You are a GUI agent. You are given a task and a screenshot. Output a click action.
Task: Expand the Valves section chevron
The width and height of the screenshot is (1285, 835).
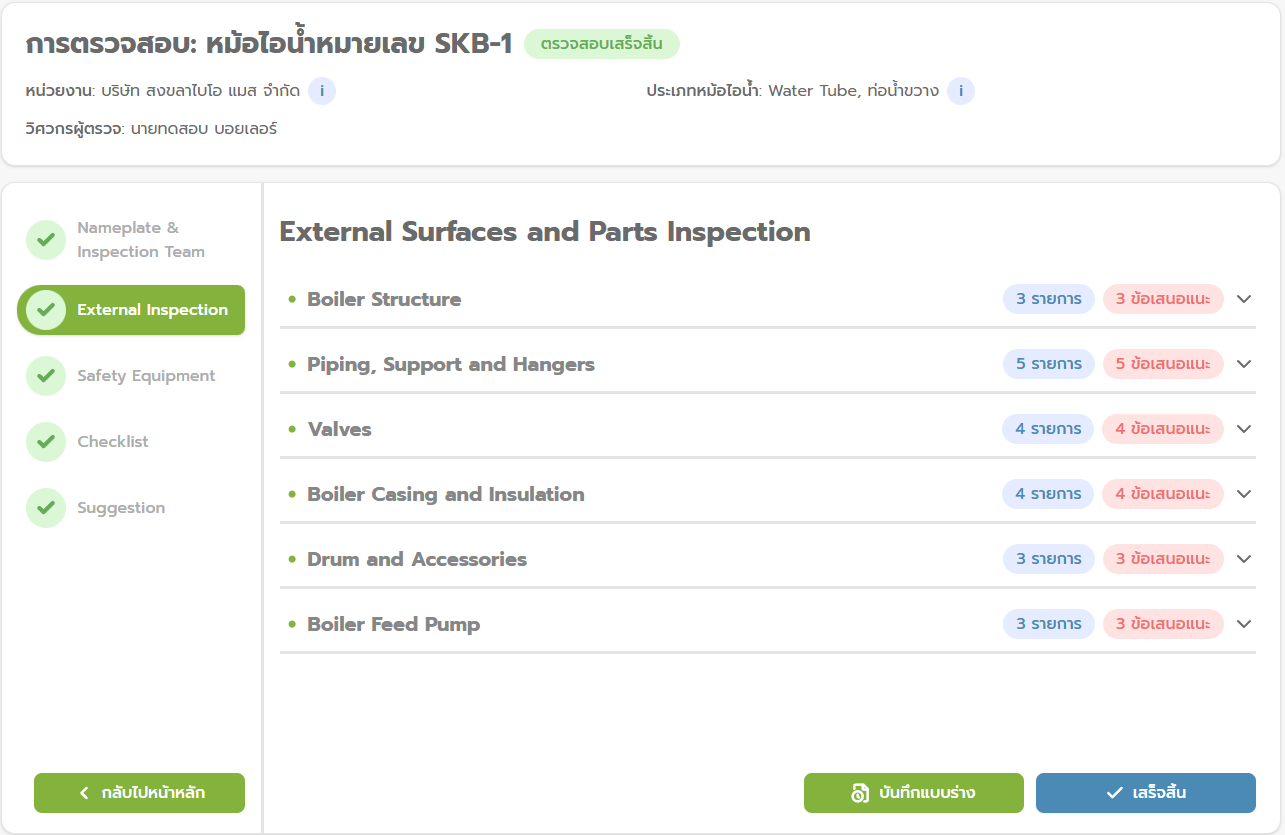[x=1244, y=429]
